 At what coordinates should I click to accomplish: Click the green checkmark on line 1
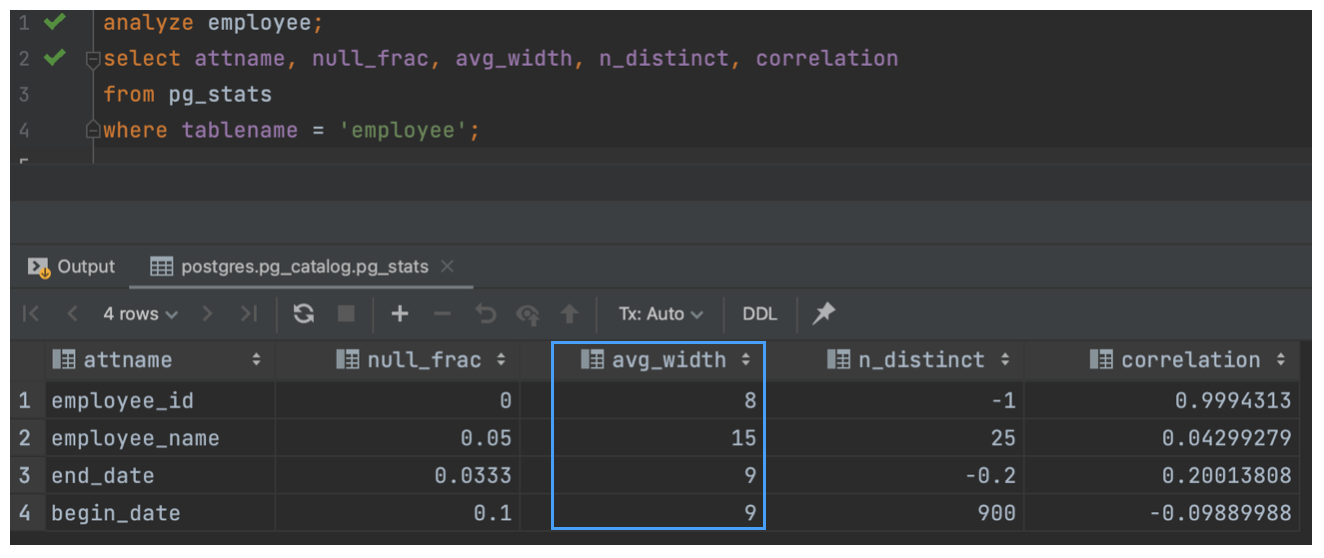54,21
